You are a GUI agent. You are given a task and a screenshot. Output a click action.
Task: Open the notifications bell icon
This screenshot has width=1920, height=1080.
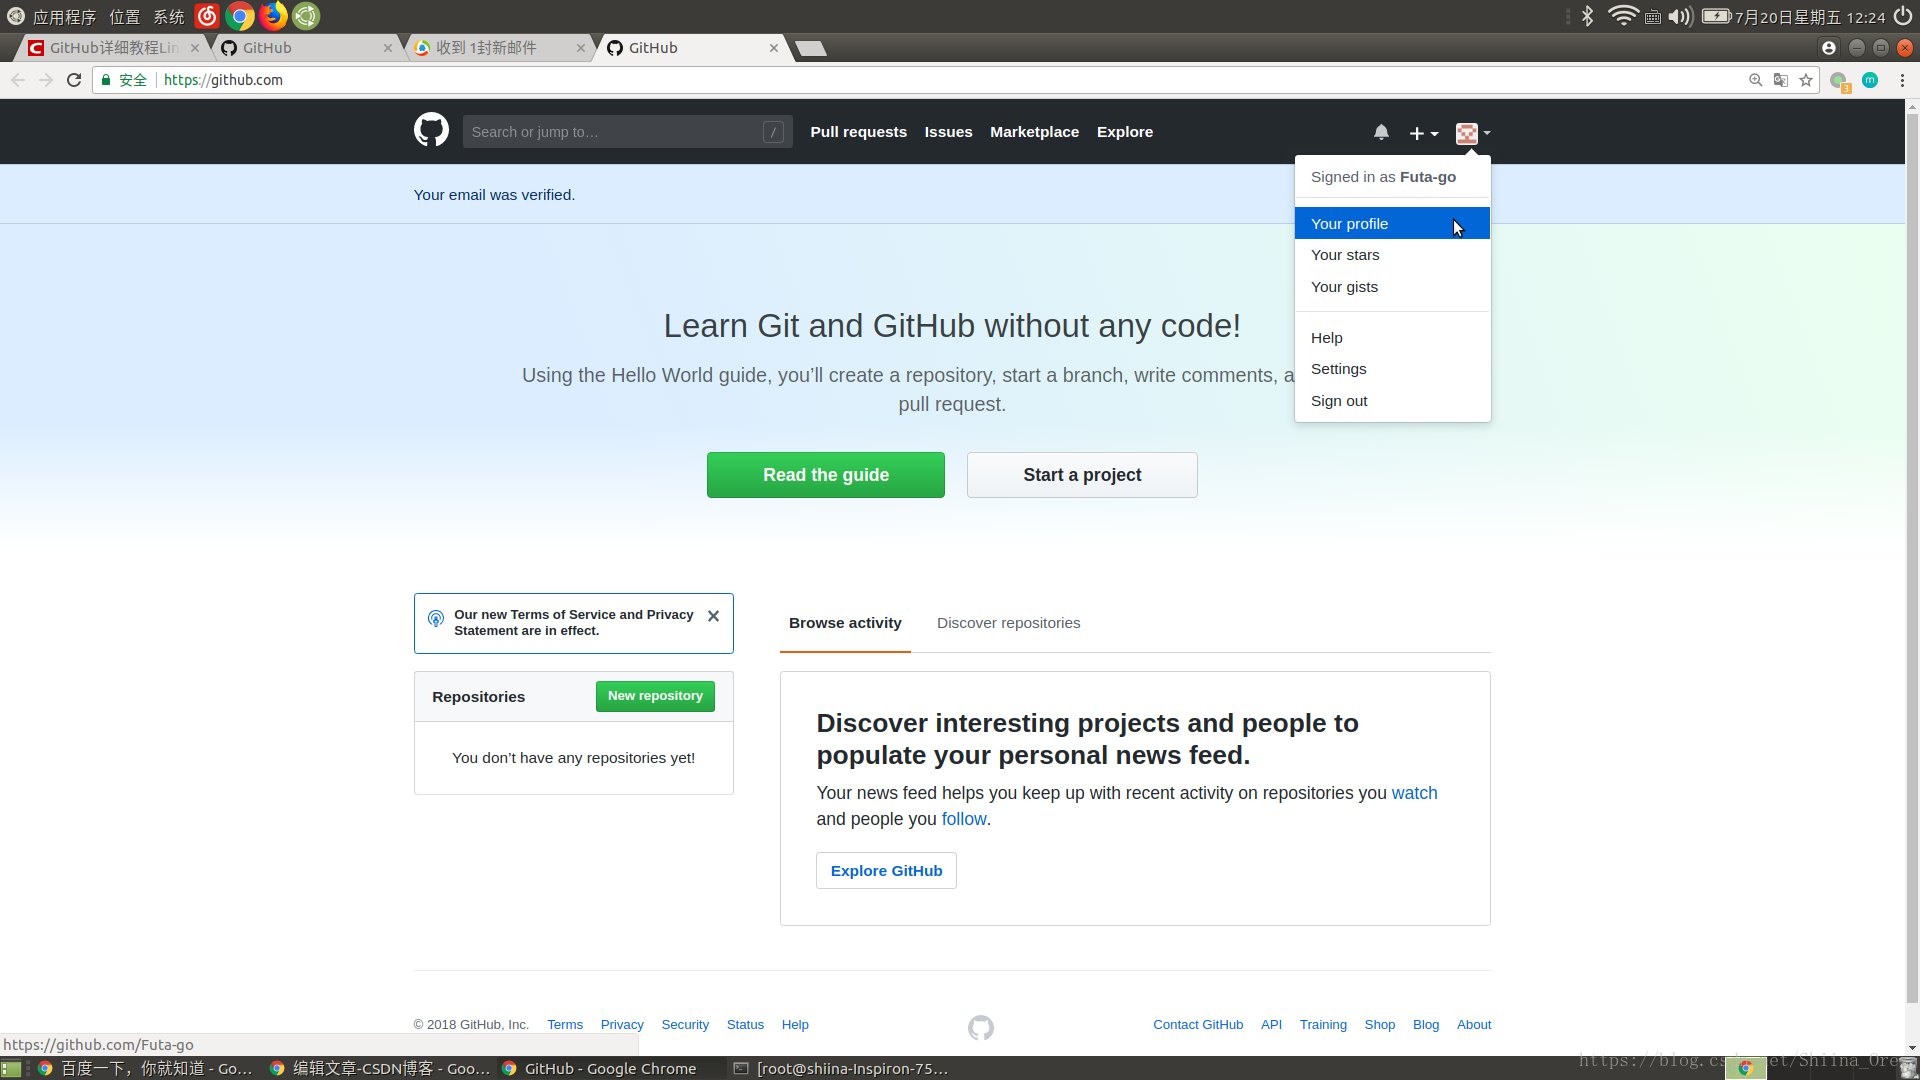pos(1381,132)
